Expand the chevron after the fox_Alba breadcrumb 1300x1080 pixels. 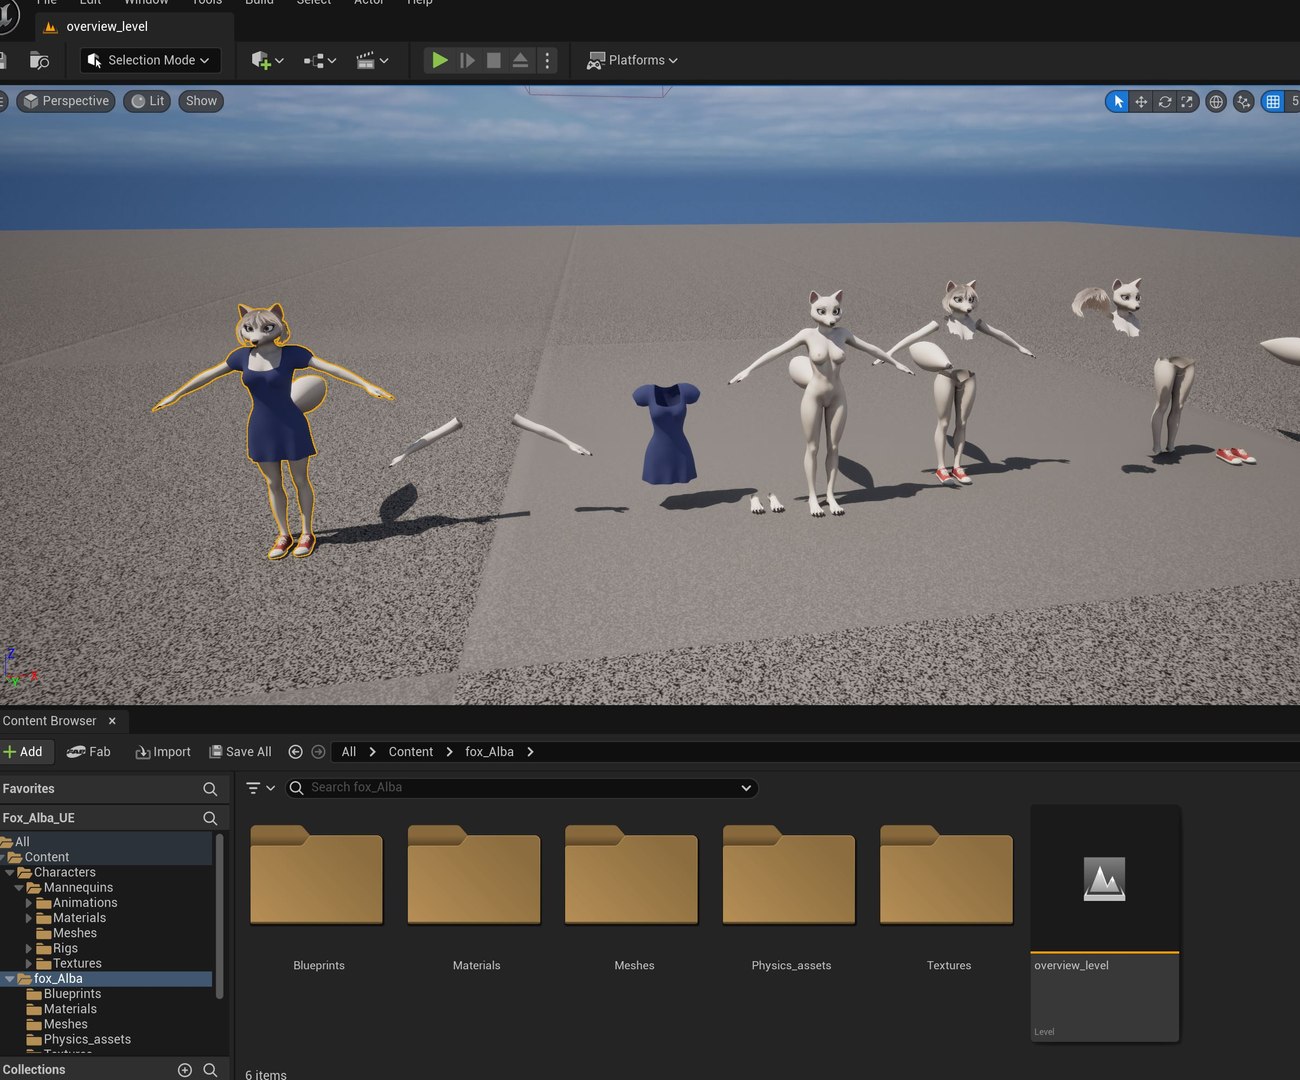point(530,752)
